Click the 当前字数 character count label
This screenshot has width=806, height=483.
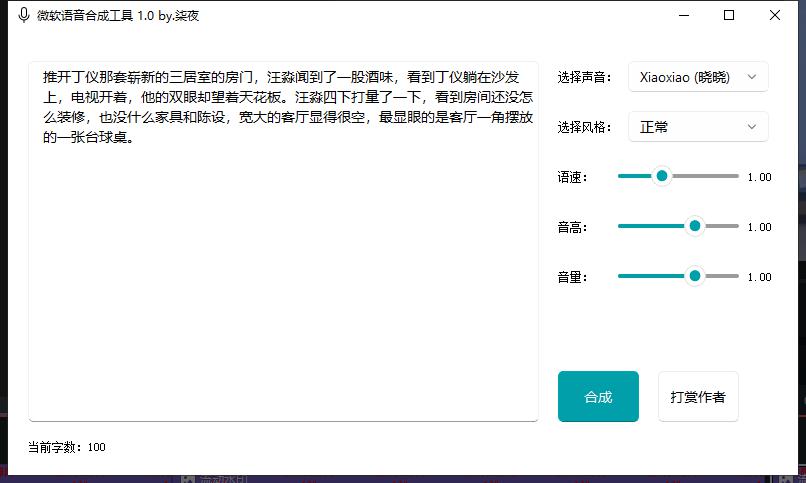coord(66,447)
